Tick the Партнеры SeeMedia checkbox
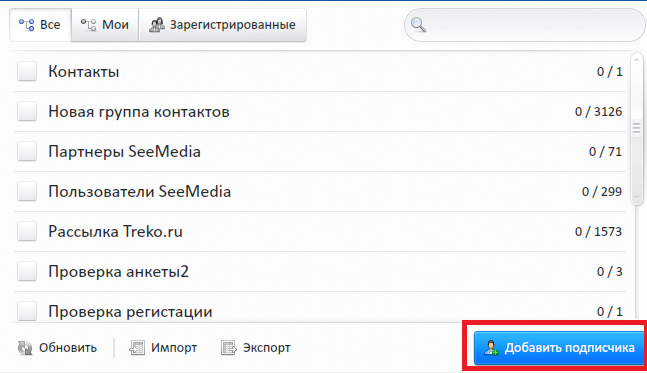 coord(27,151)
